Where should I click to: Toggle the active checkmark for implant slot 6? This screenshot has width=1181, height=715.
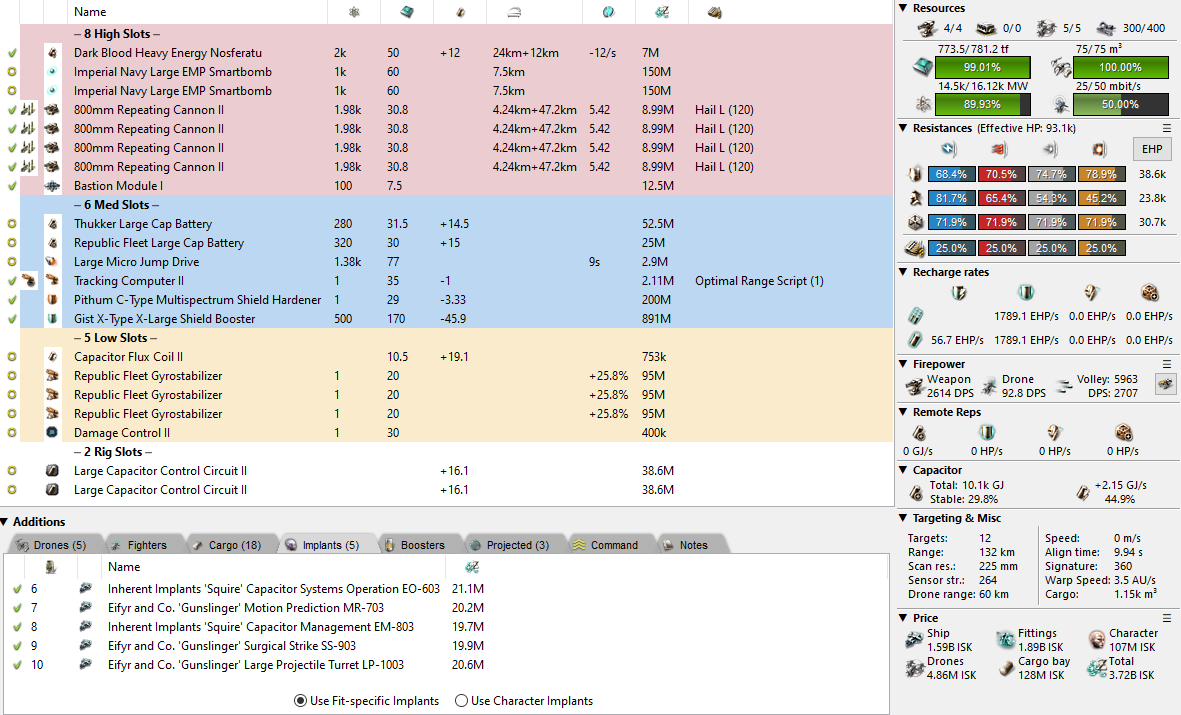[x=16, y=589]
